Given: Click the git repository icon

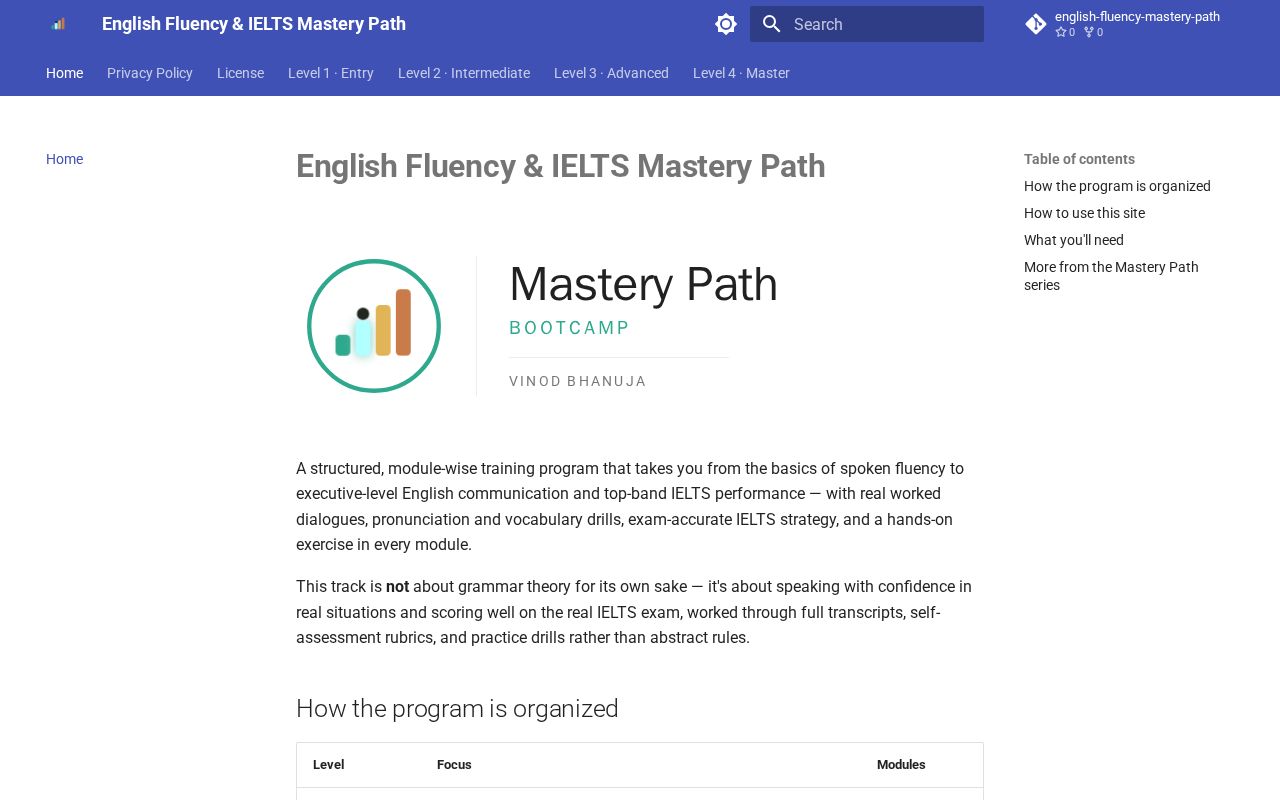Looking at the screenshot, I should [x=1036, y=24].
